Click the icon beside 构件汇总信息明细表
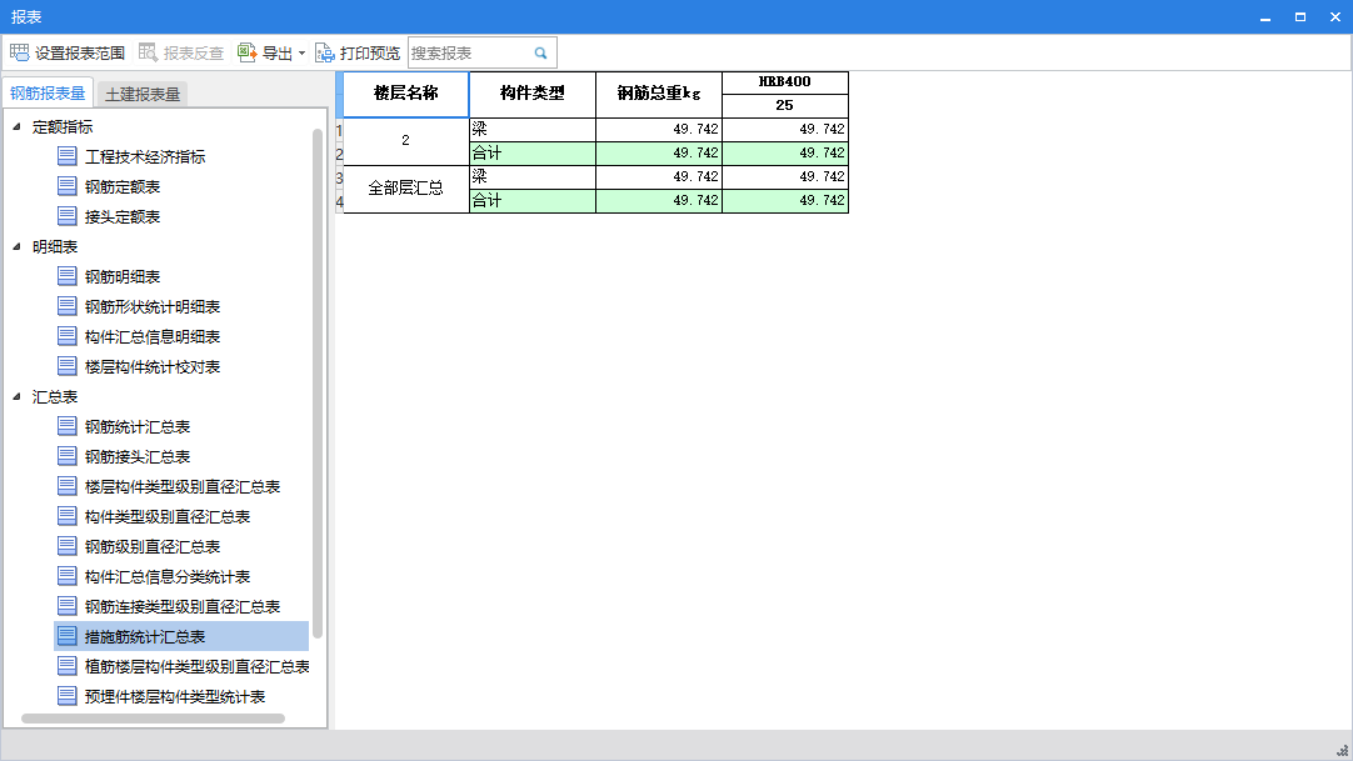The height and width of the screenshot is (761, 1353). click(x=67, y=336)
